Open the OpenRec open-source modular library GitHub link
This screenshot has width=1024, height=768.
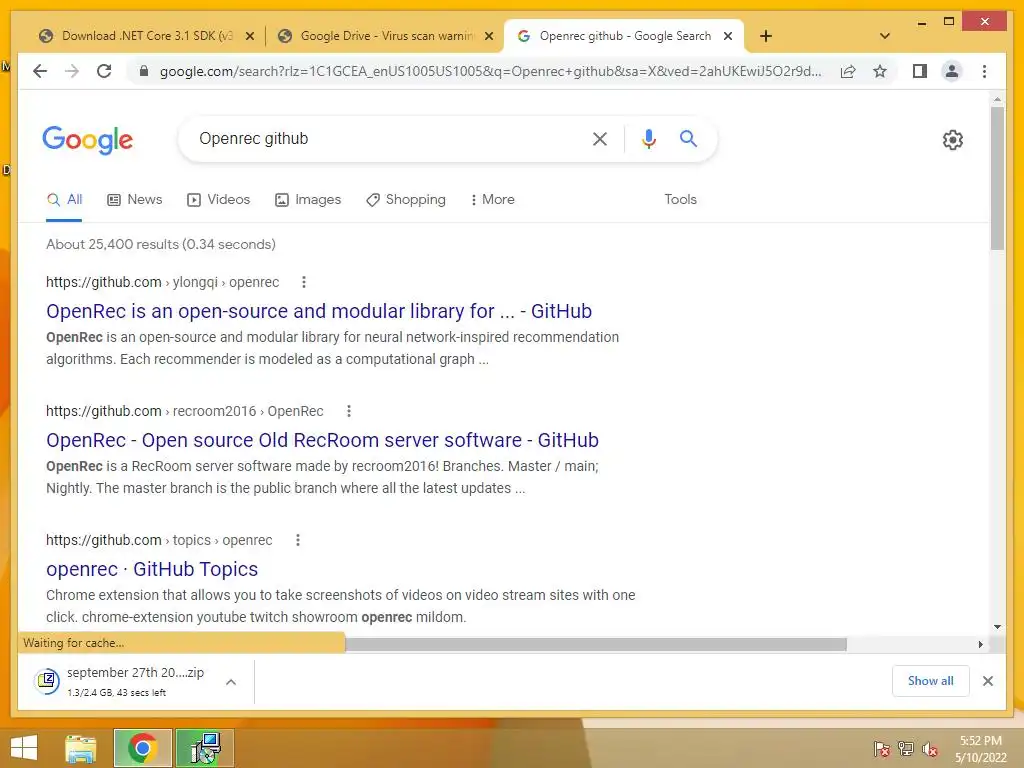319,311
